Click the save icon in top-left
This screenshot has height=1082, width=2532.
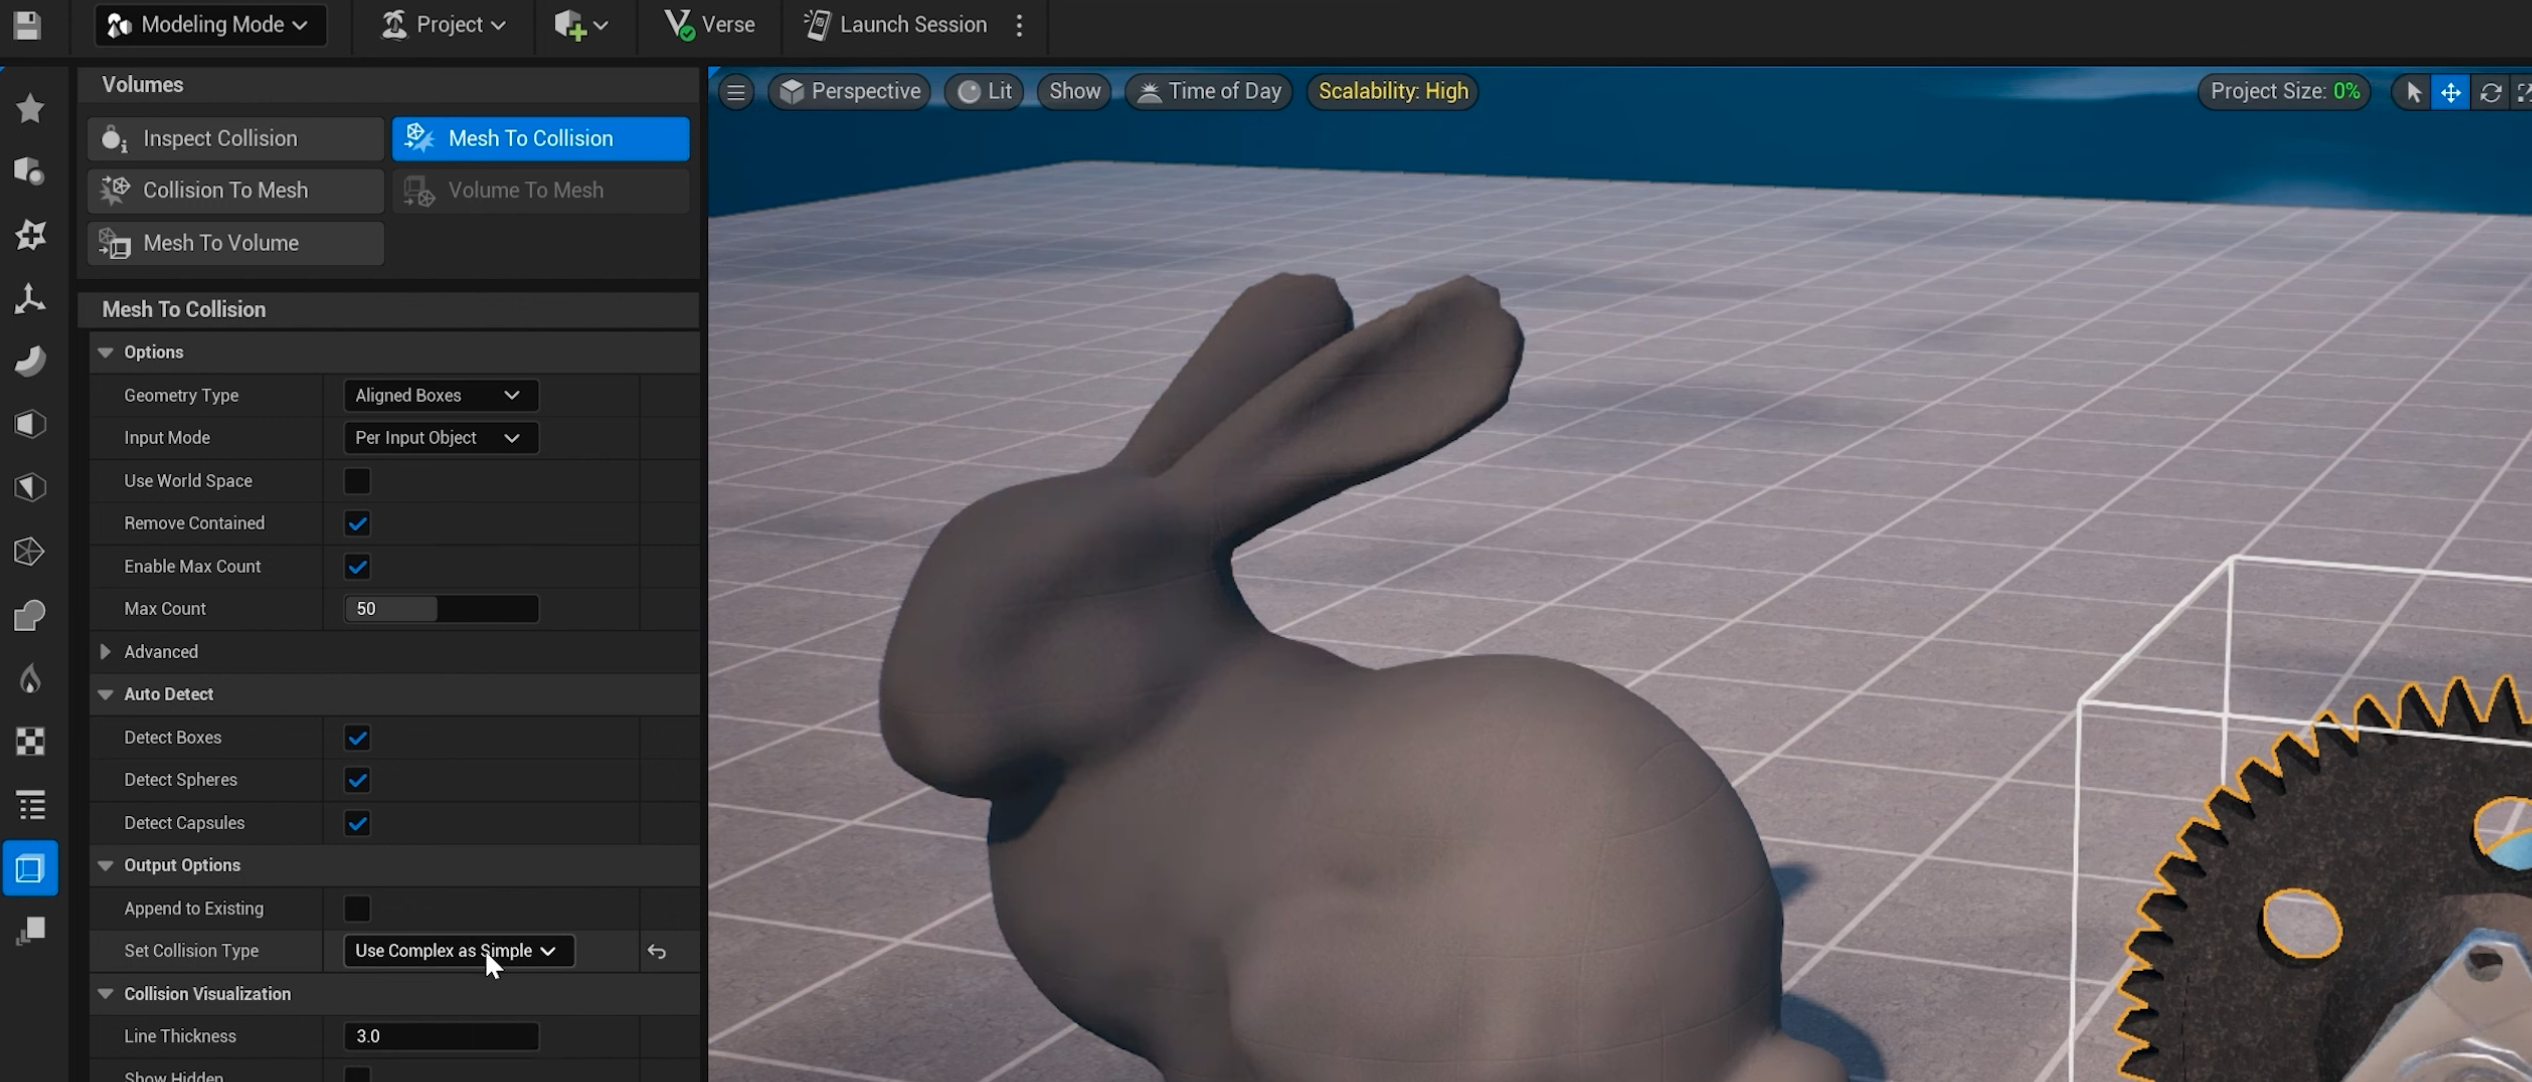(x=27, y=24)
